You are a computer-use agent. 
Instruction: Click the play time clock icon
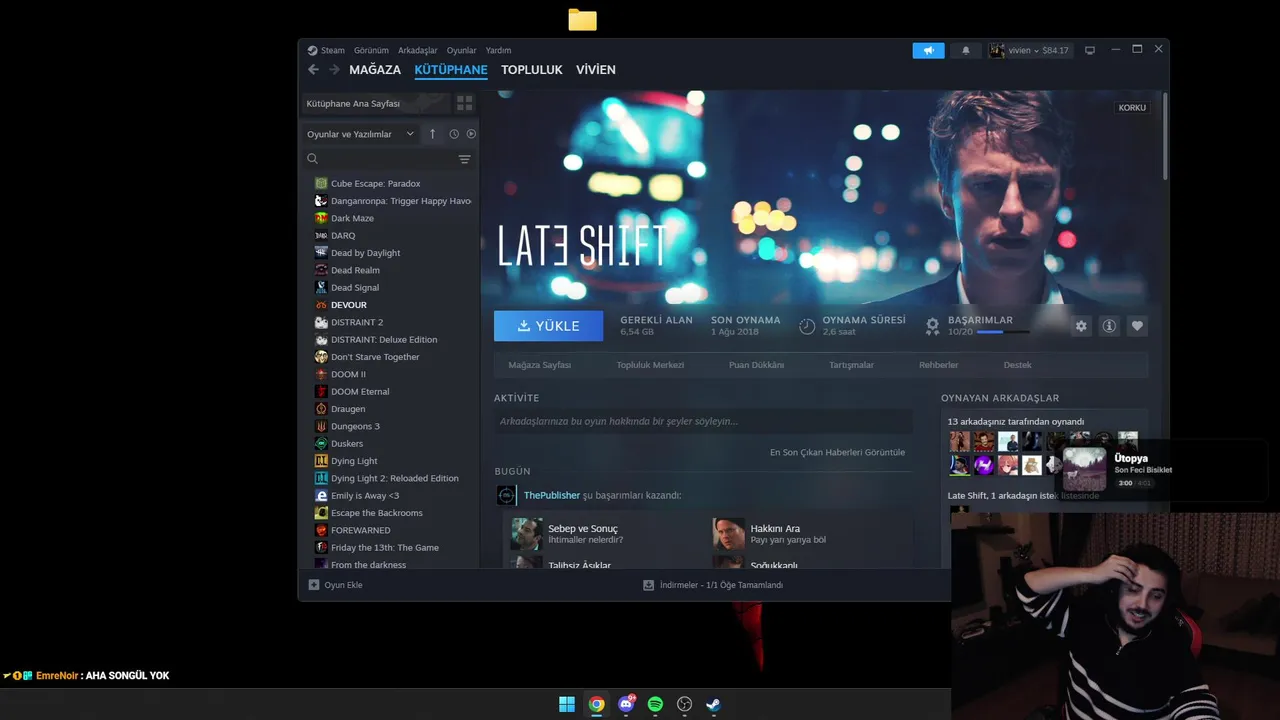click(807, 326)
